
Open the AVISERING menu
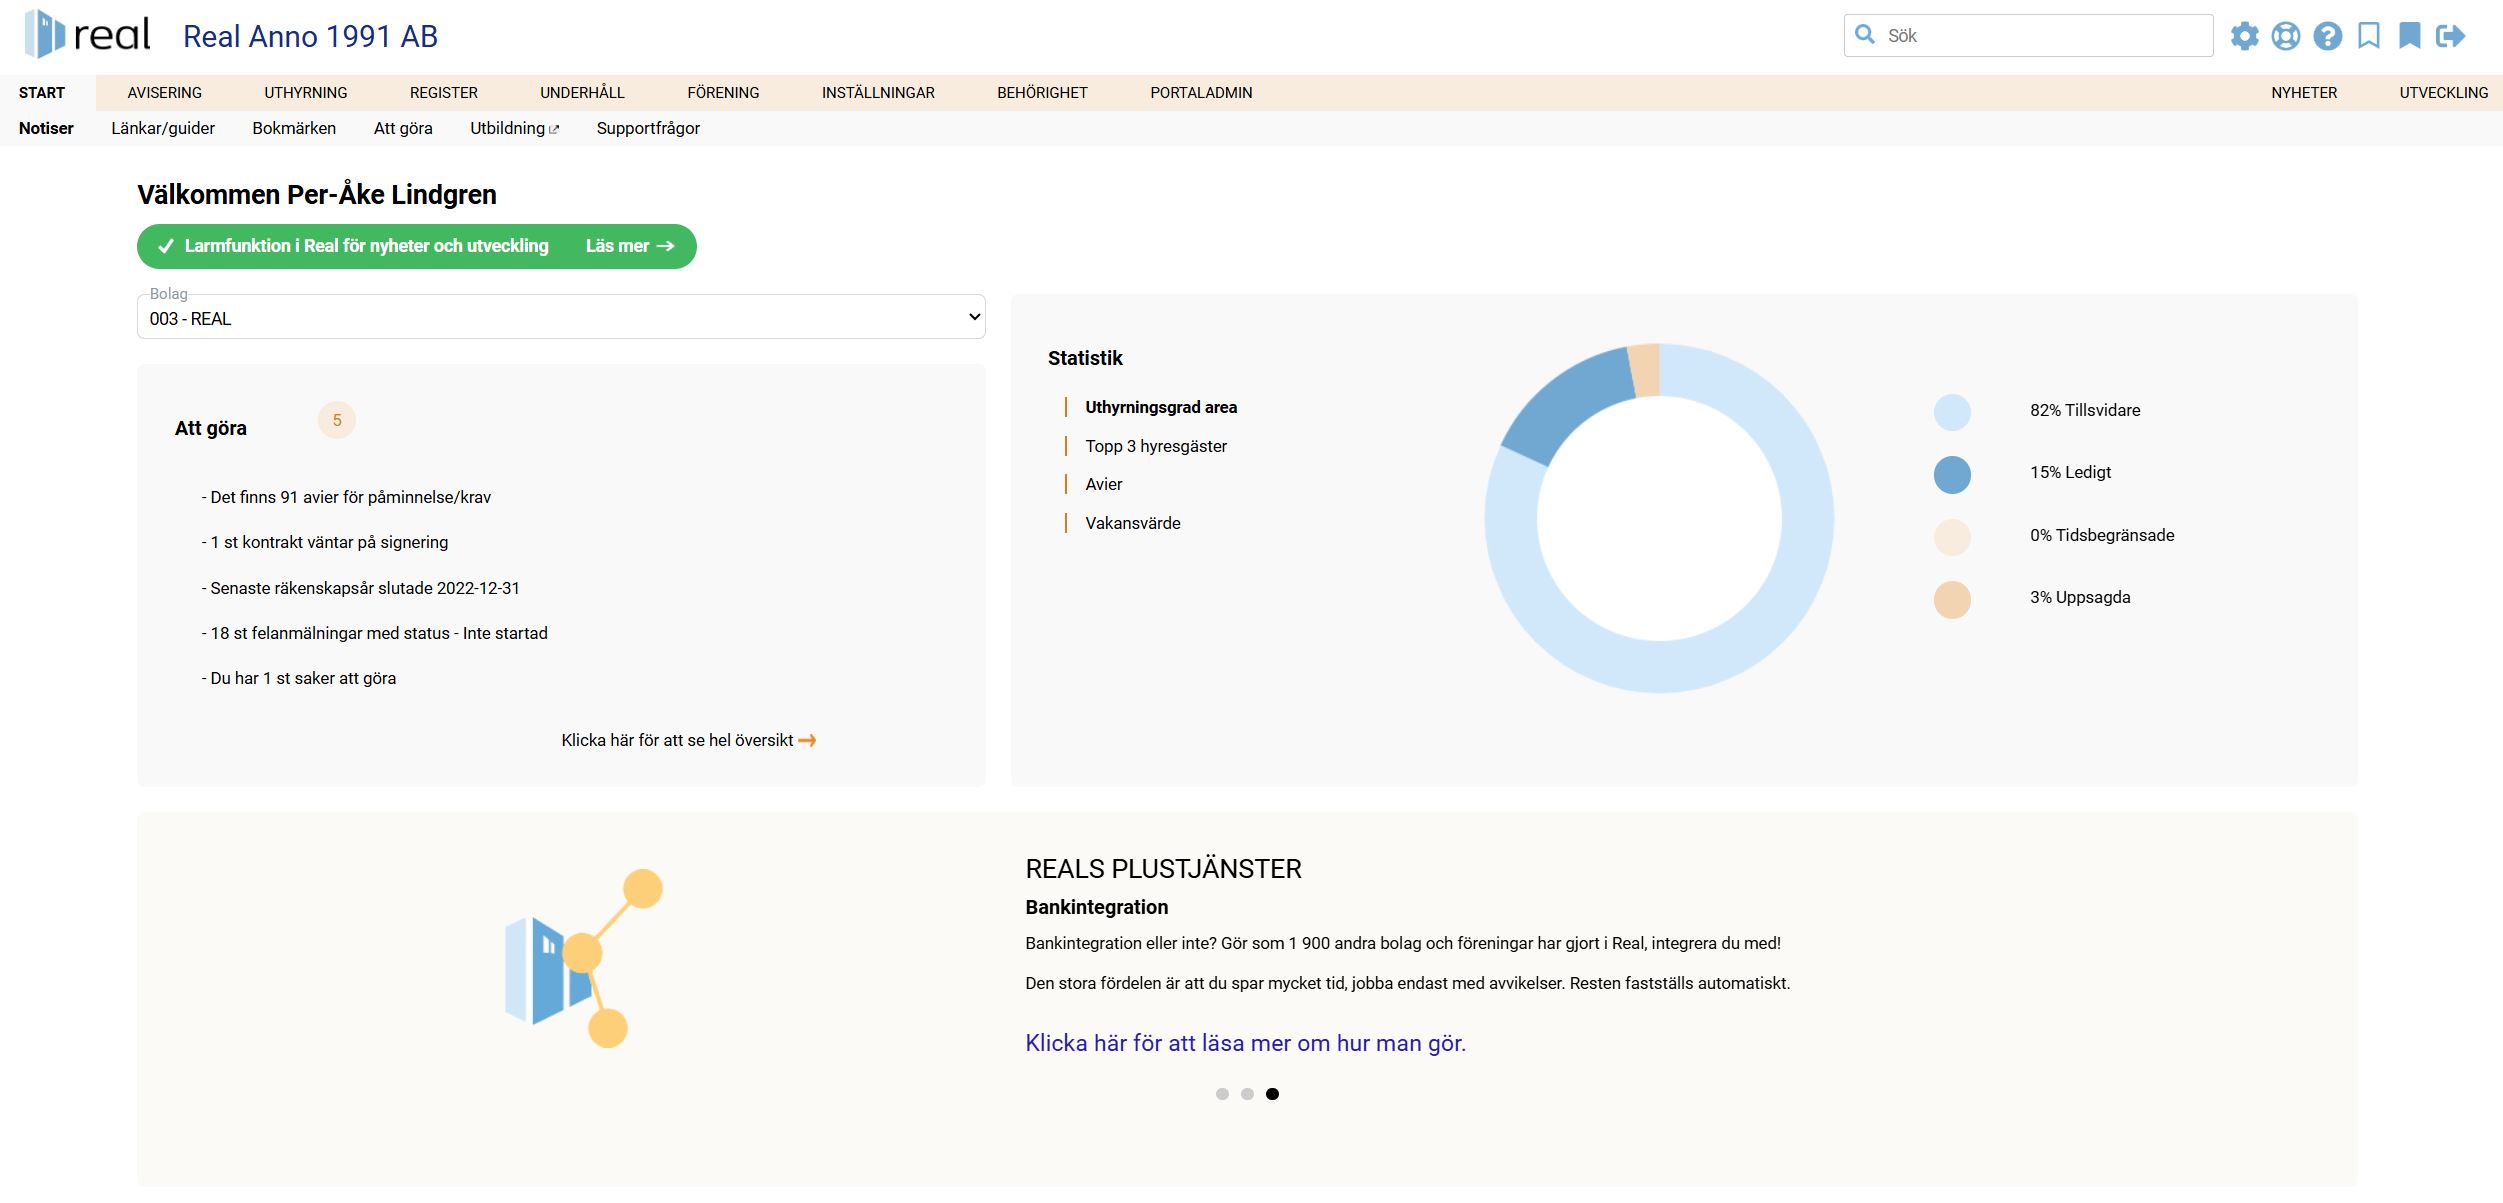[164, 92]
